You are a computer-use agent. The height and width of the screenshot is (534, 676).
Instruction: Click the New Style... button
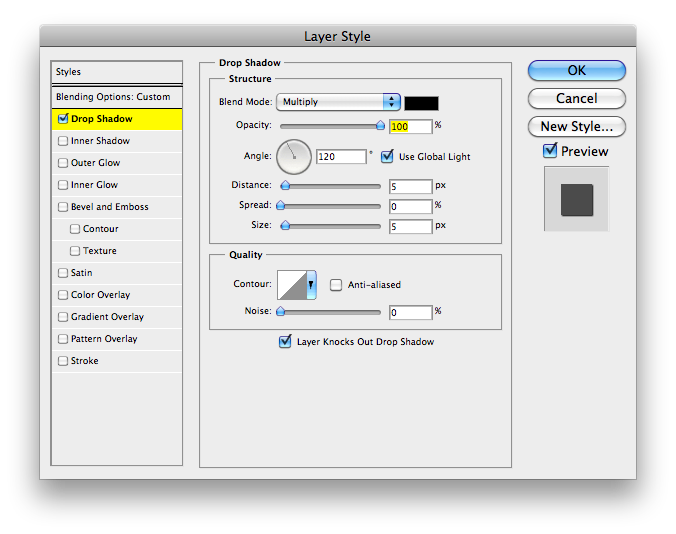click(x=576, y=127)
